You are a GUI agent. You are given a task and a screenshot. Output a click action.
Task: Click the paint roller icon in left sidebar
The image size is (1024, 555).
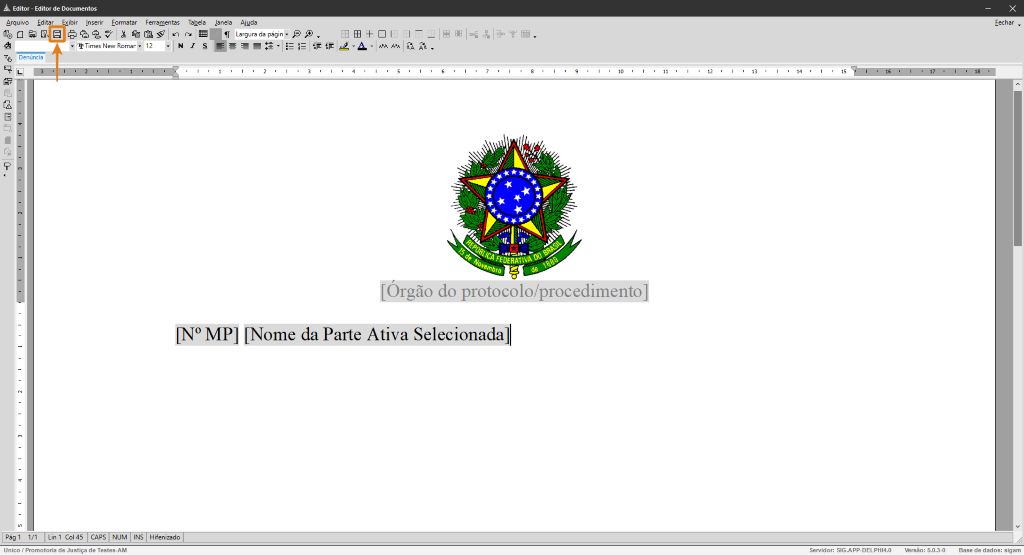(7, 166)
